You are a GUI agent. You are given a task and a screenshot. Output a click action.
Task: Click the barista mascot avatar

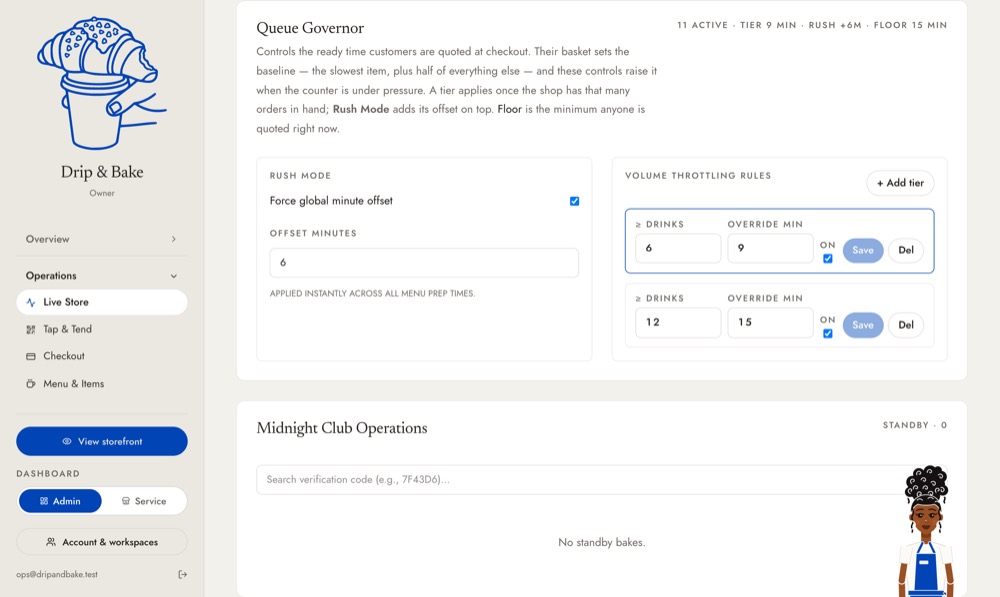click(926, 531)
